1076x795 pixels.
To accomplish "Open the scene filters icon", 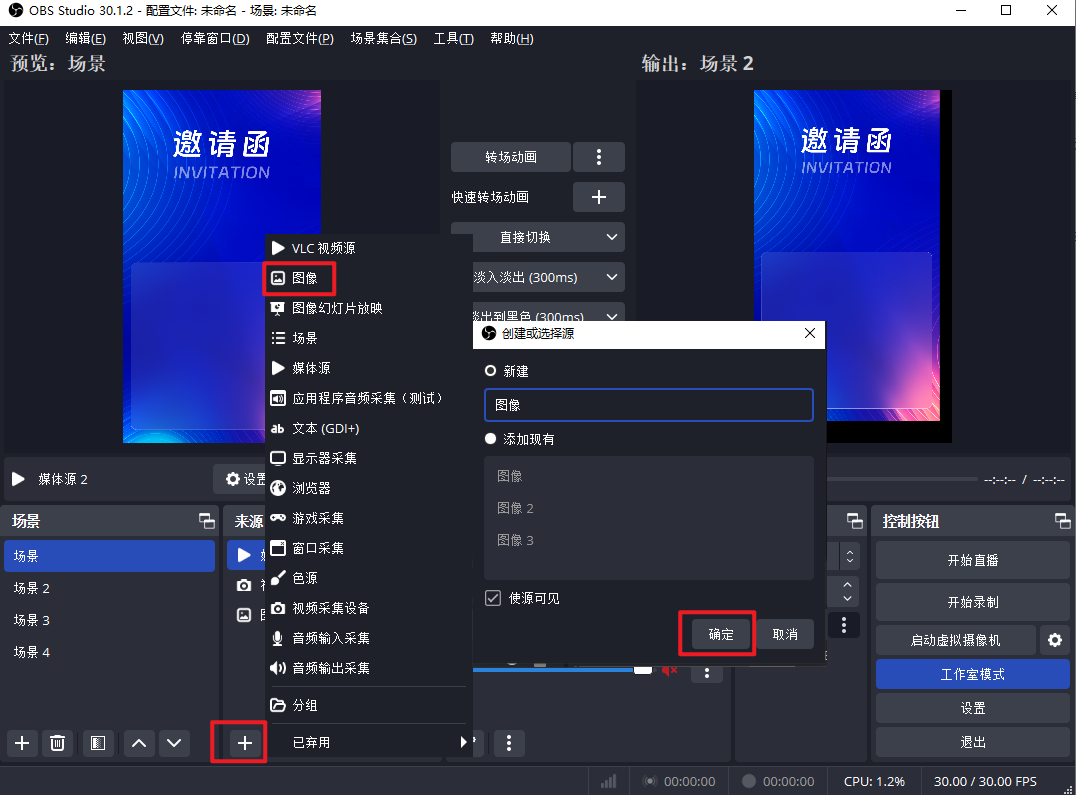I will click(x=97, y=743).
